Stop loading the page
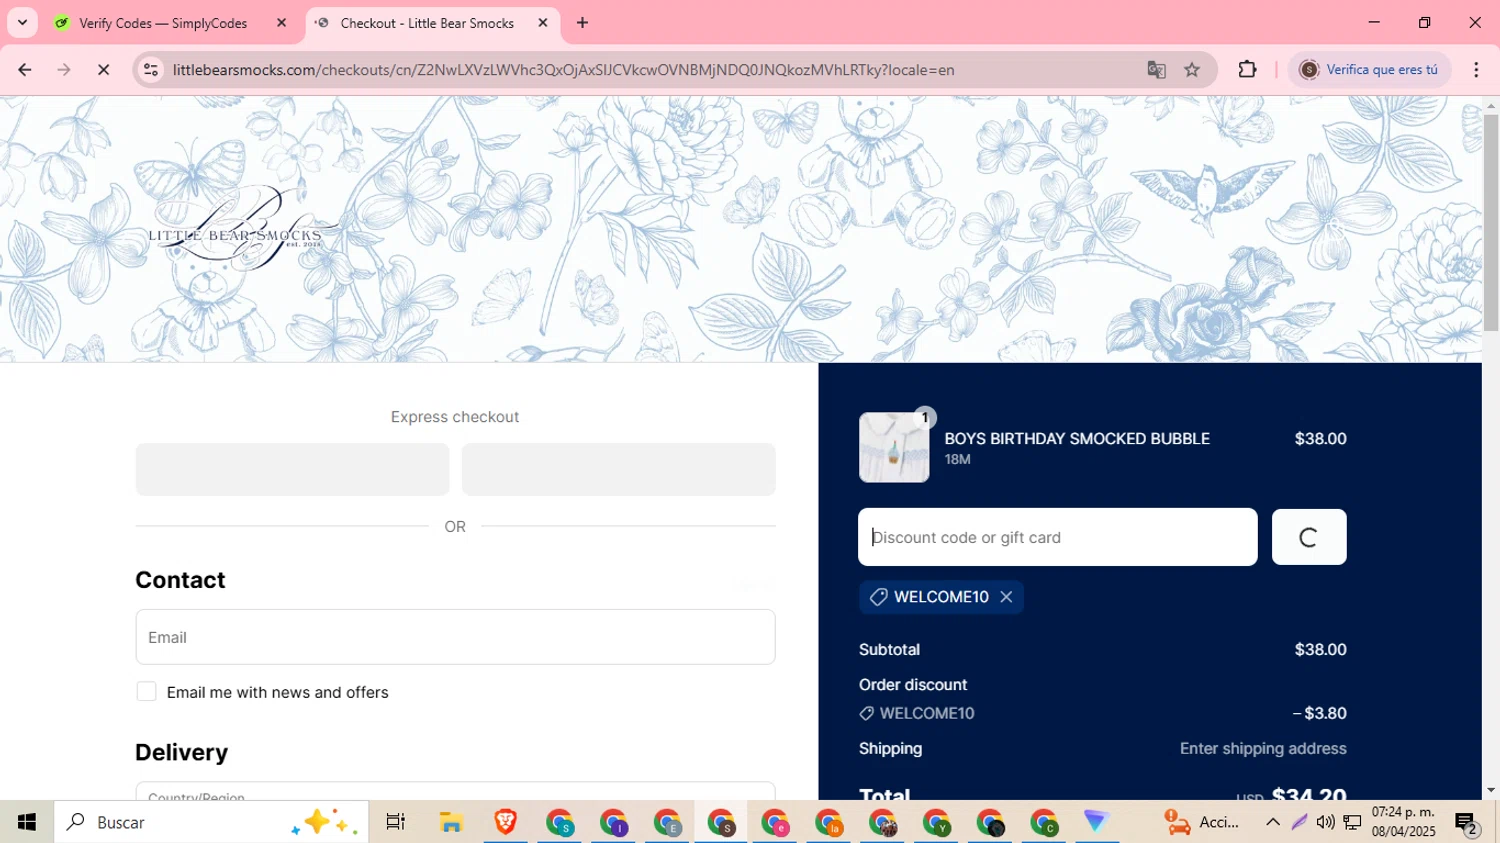Viewport: 1500px width, 843px height. pyautogui.click(x=103, y=70)
